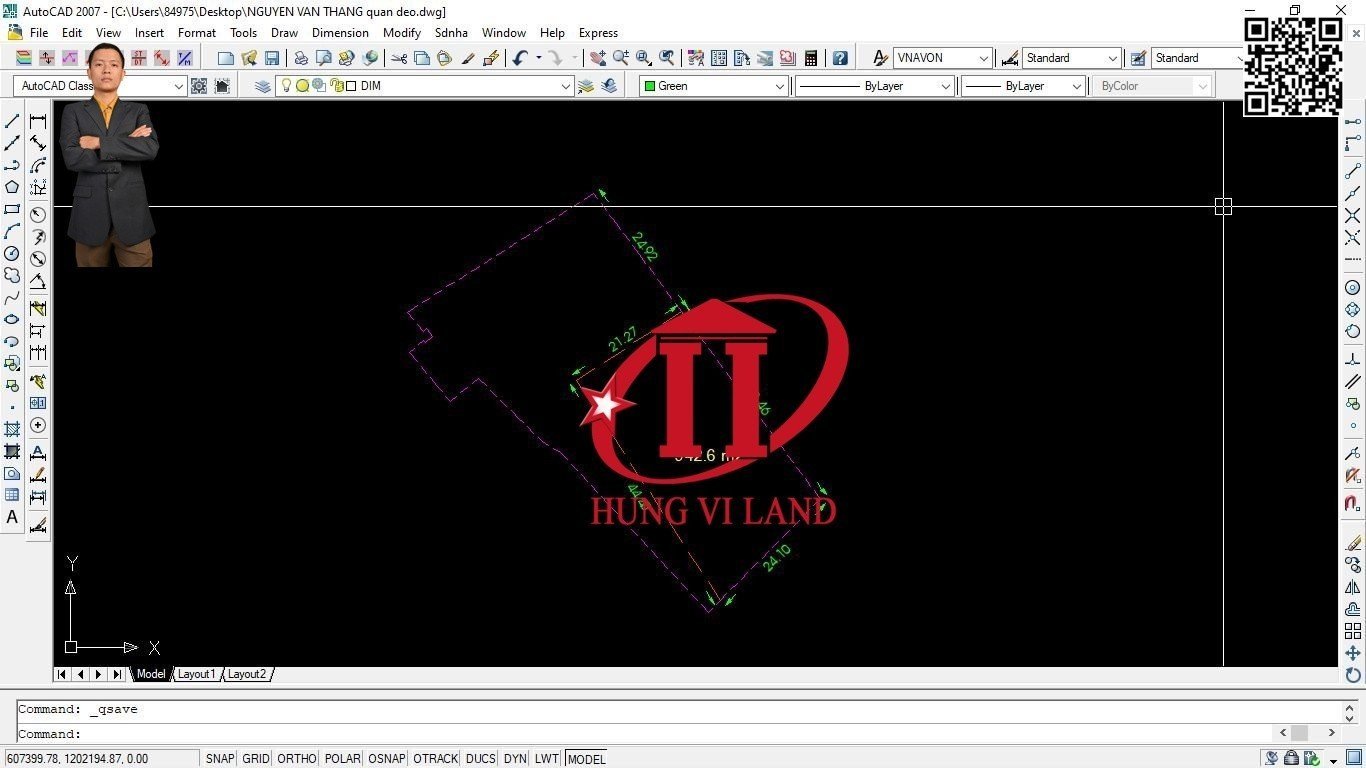Select the Radius dimension tool
This screenshot has width=1366, height=768.
point(38,215)
